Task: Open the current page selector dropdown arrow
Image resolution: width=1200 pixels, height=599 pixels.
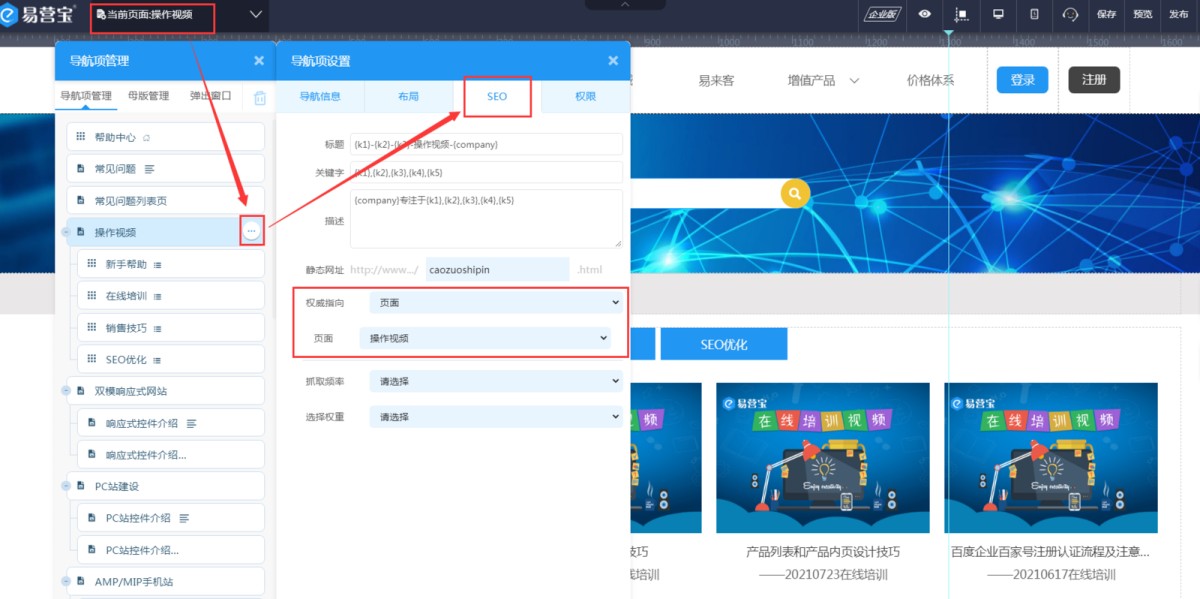Action: click(x=256, y=15)
